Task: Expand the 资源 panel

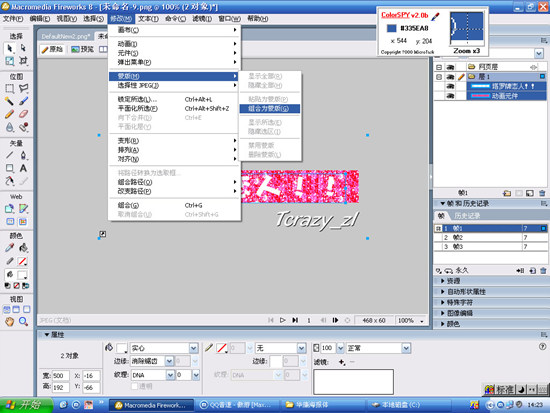Action: 443,281
